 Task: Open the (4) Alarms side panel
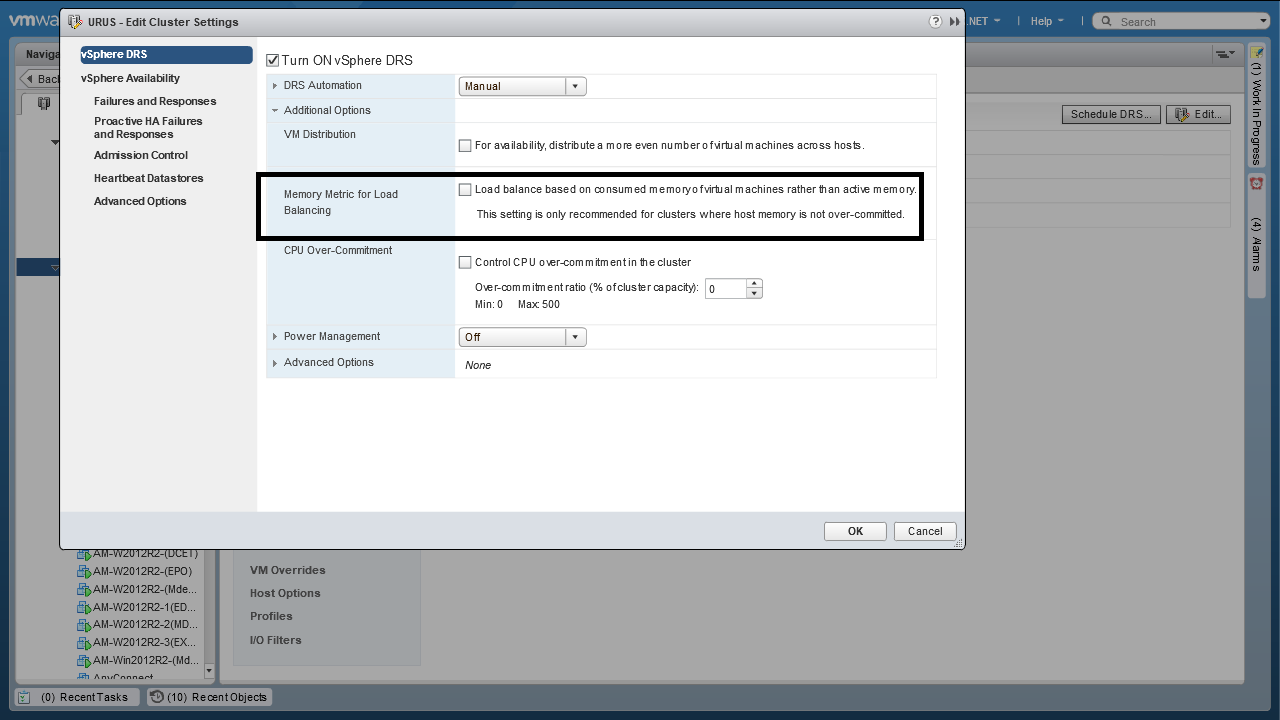click(x=1257, y=235)
